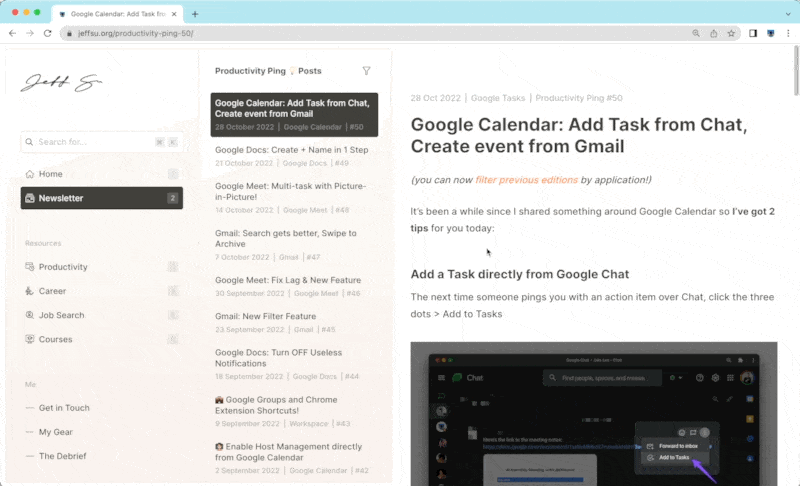The height and width of the screenshot is (486, 800).
Task: Open the Job Search section
Action: (102, 315)
